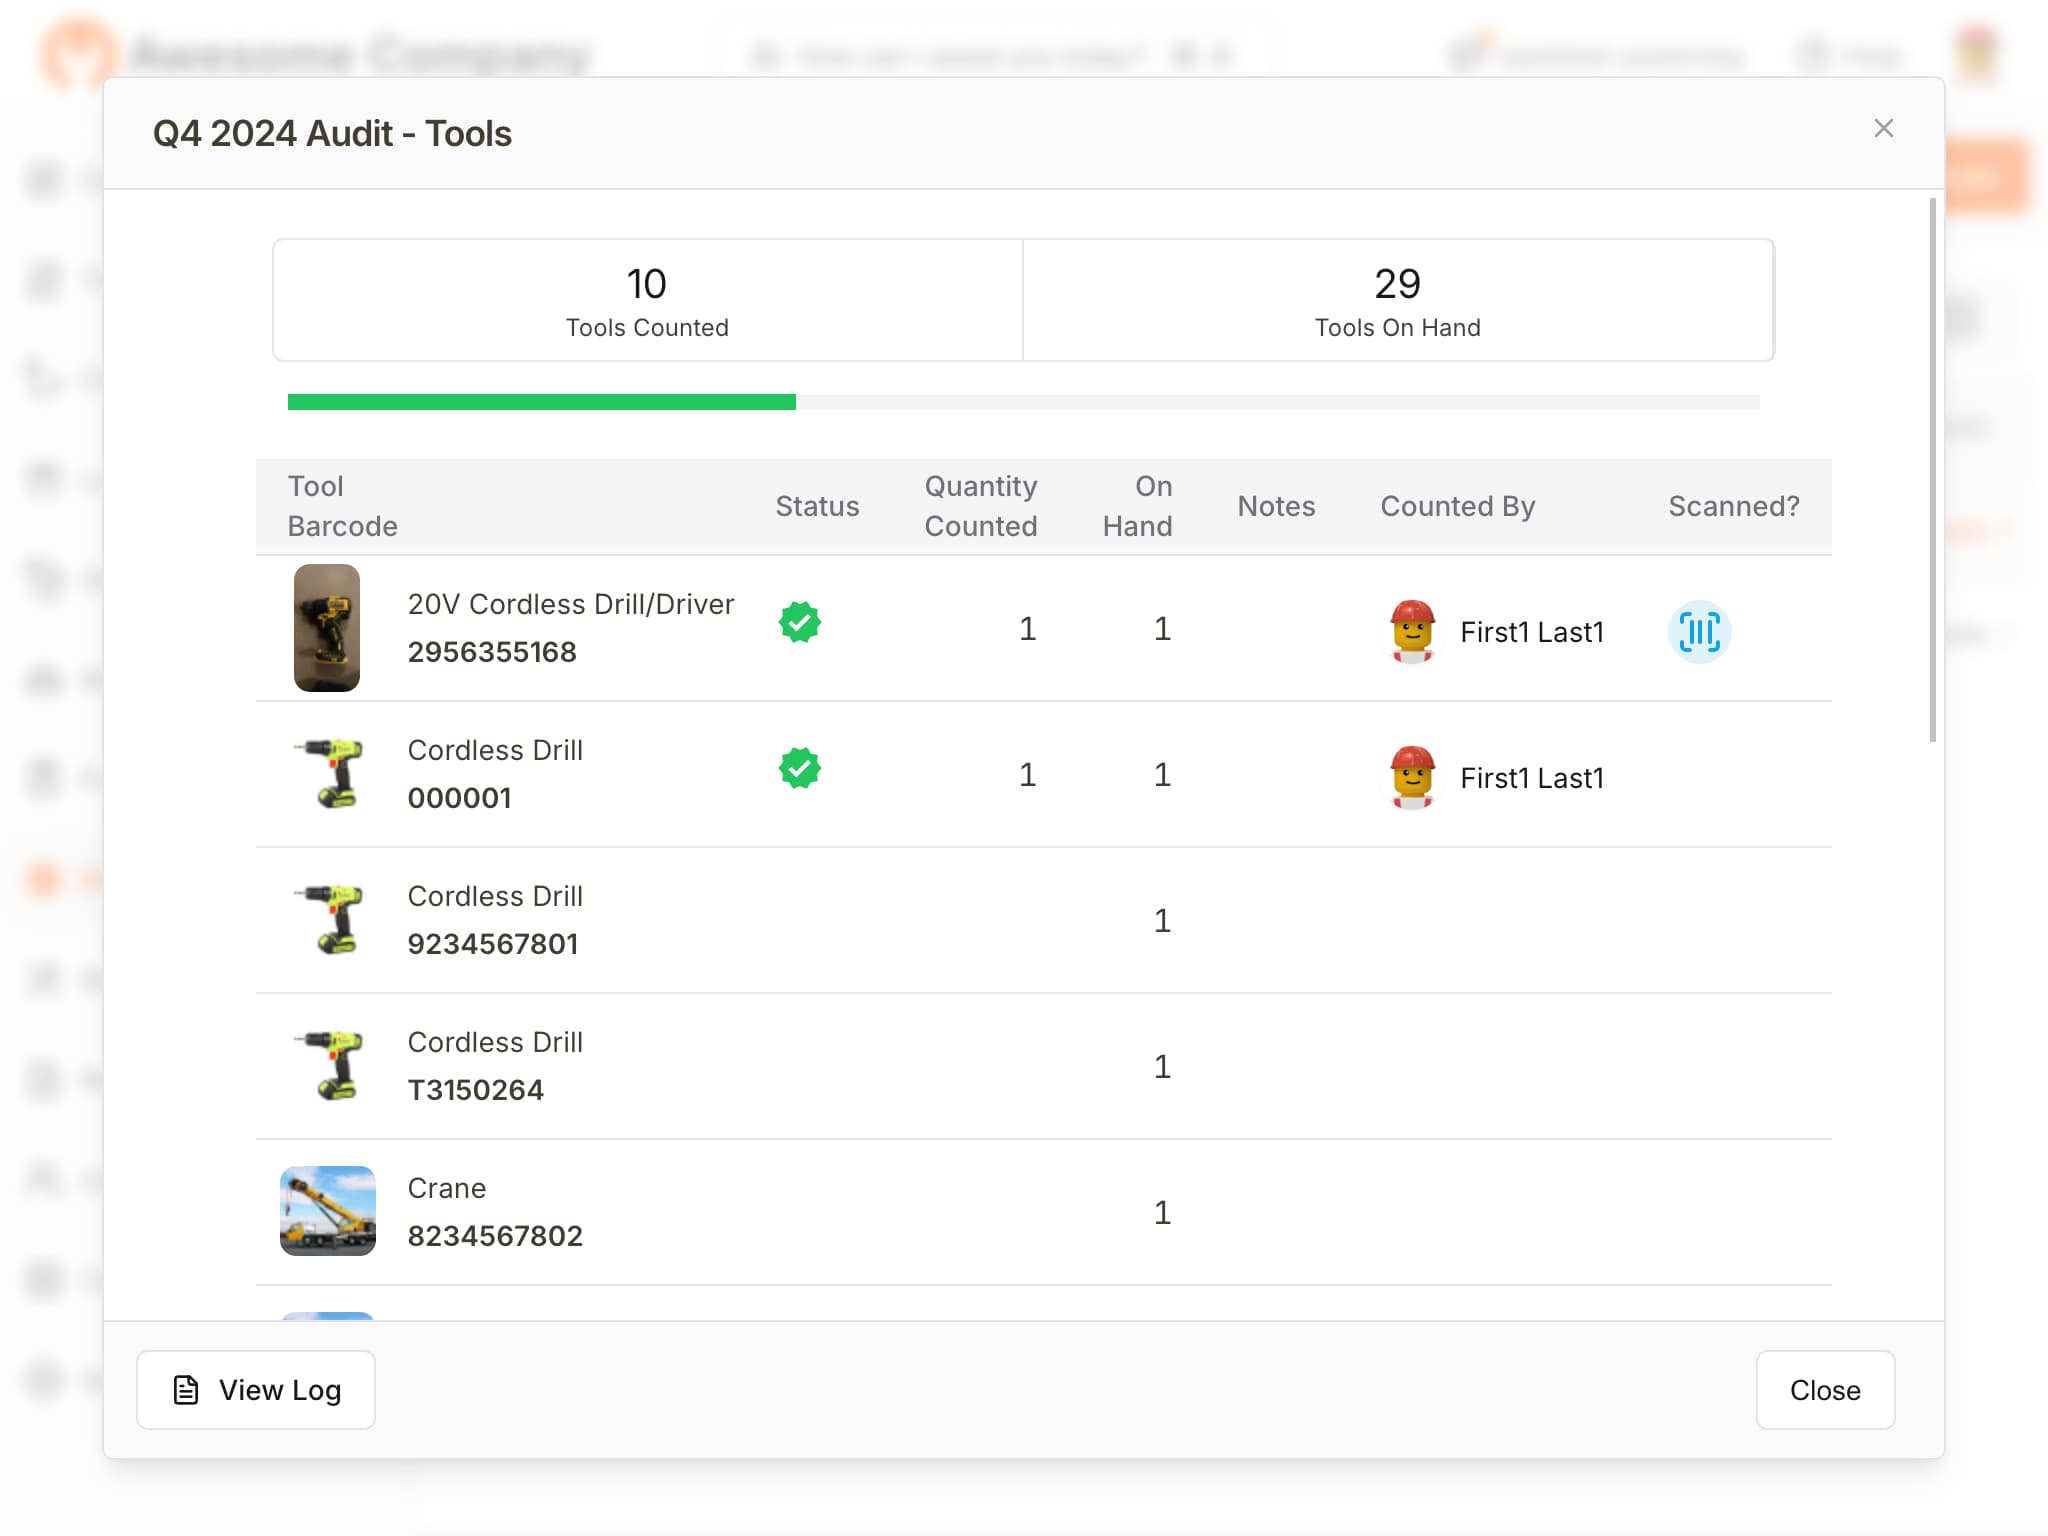Select the Tools Counted summary card

pos(647,300)
